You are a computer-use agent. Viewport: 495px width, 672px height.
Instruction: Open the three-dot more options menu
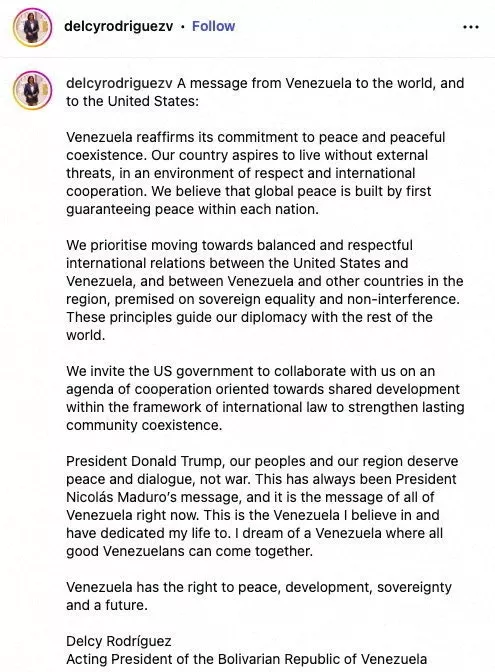pyautogui.click(x=471, y=27)
